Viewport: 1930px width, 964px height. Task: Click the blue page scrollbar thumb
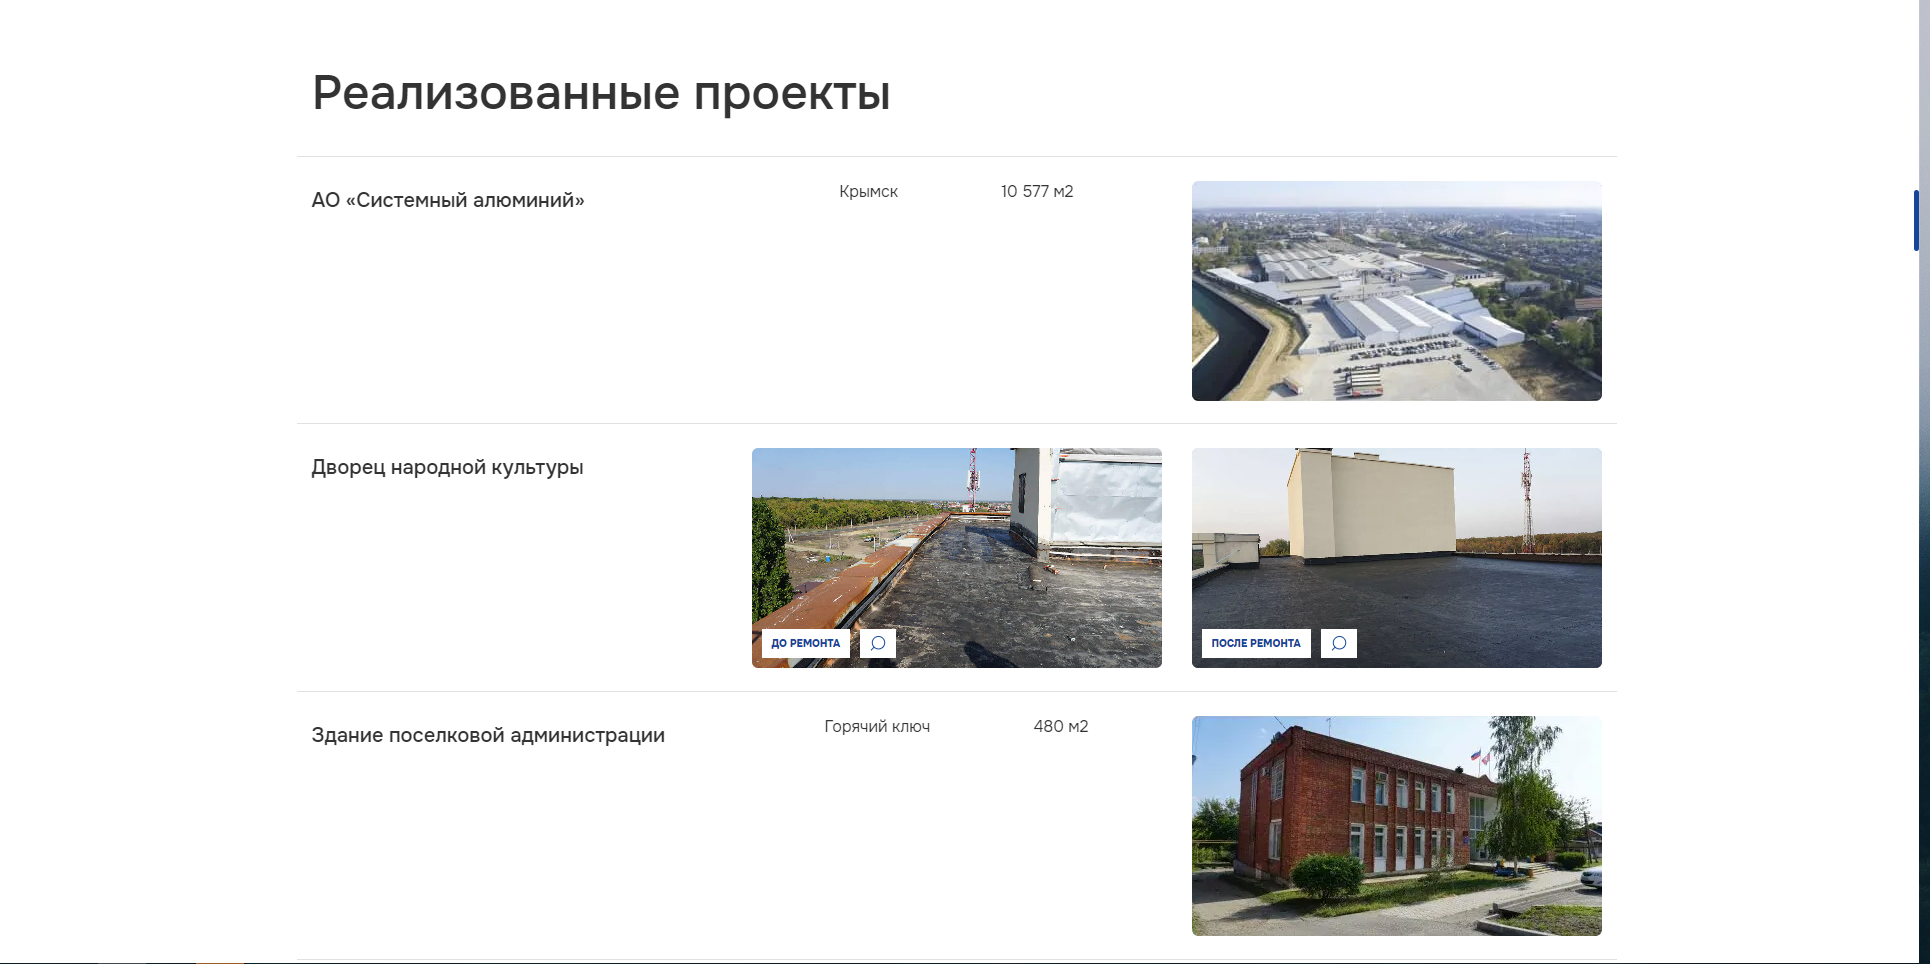(x=1916, y=220)
